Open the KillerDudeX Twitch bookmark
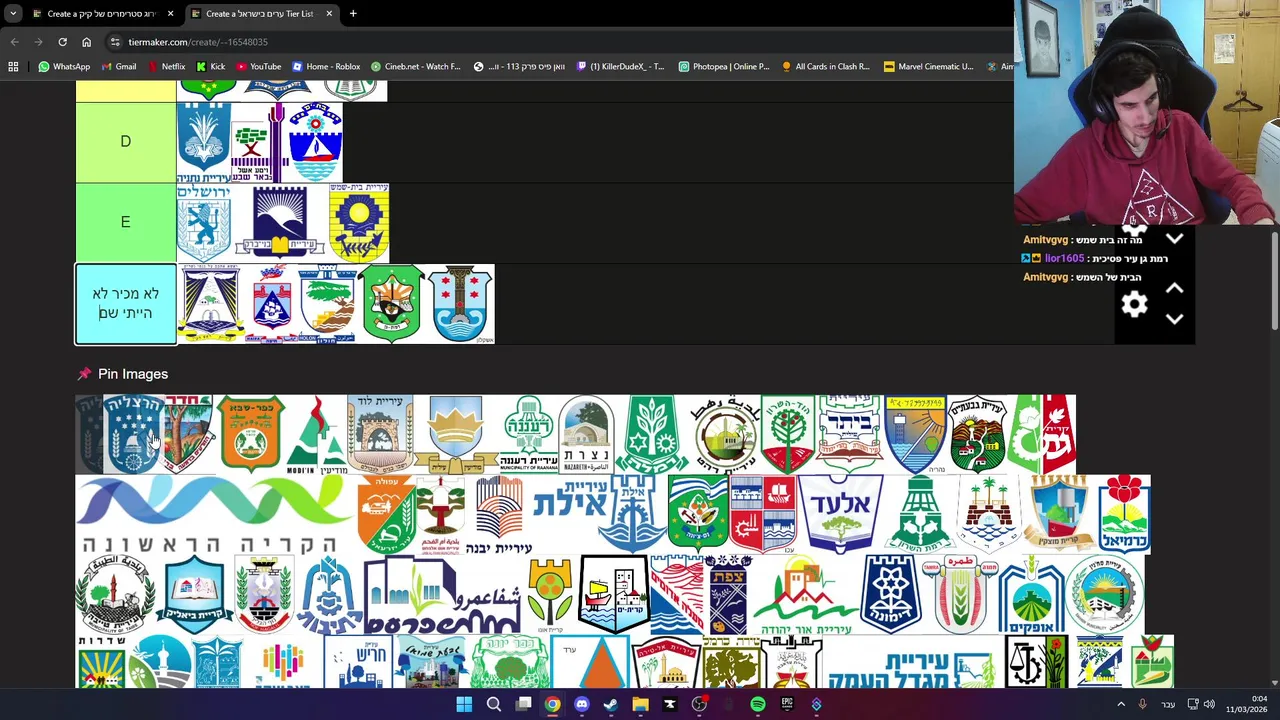 620,66
